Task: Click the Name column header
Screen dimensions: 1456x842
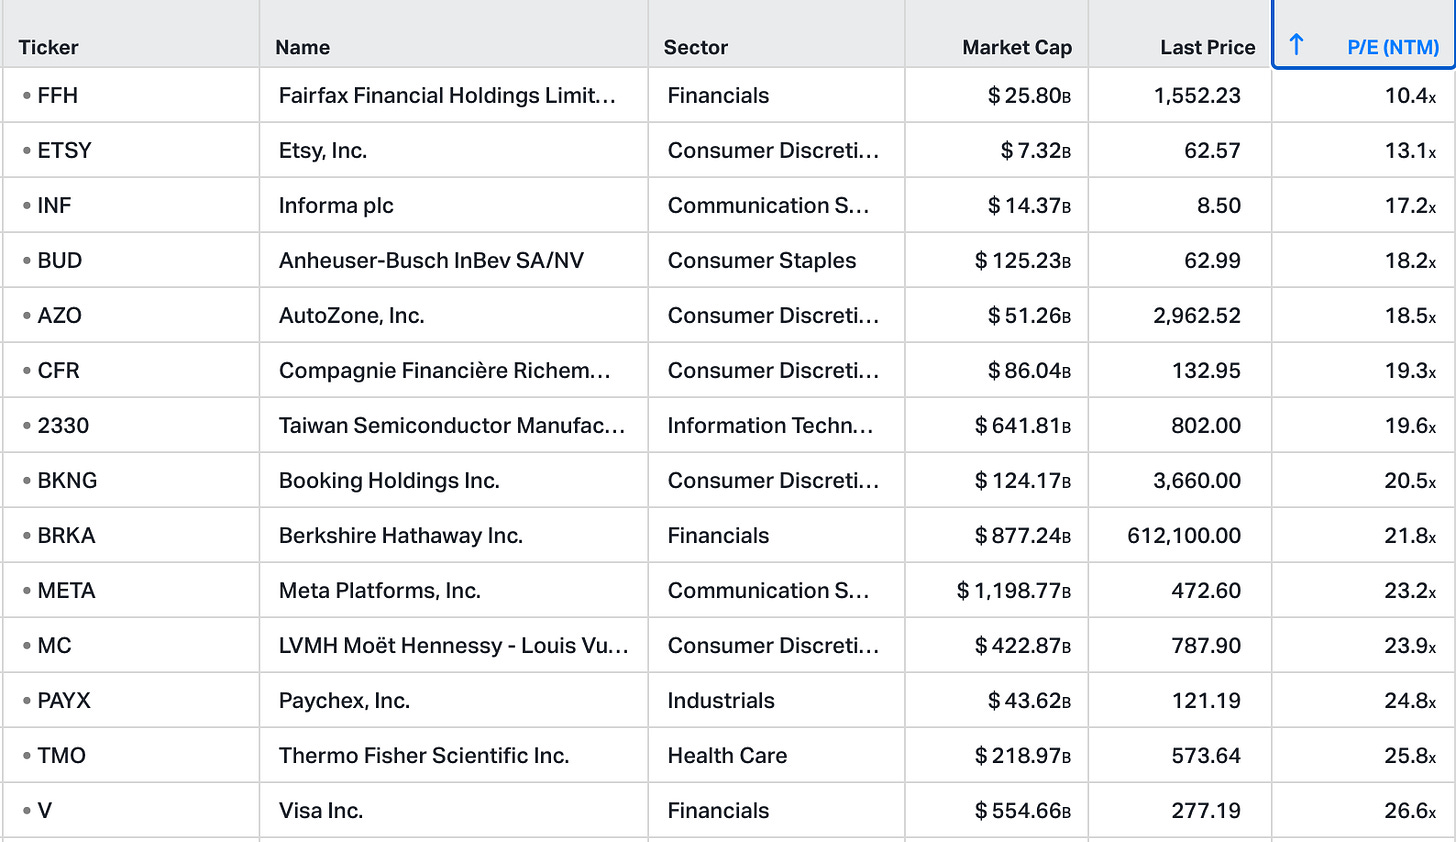Action: tap(302, 47)
